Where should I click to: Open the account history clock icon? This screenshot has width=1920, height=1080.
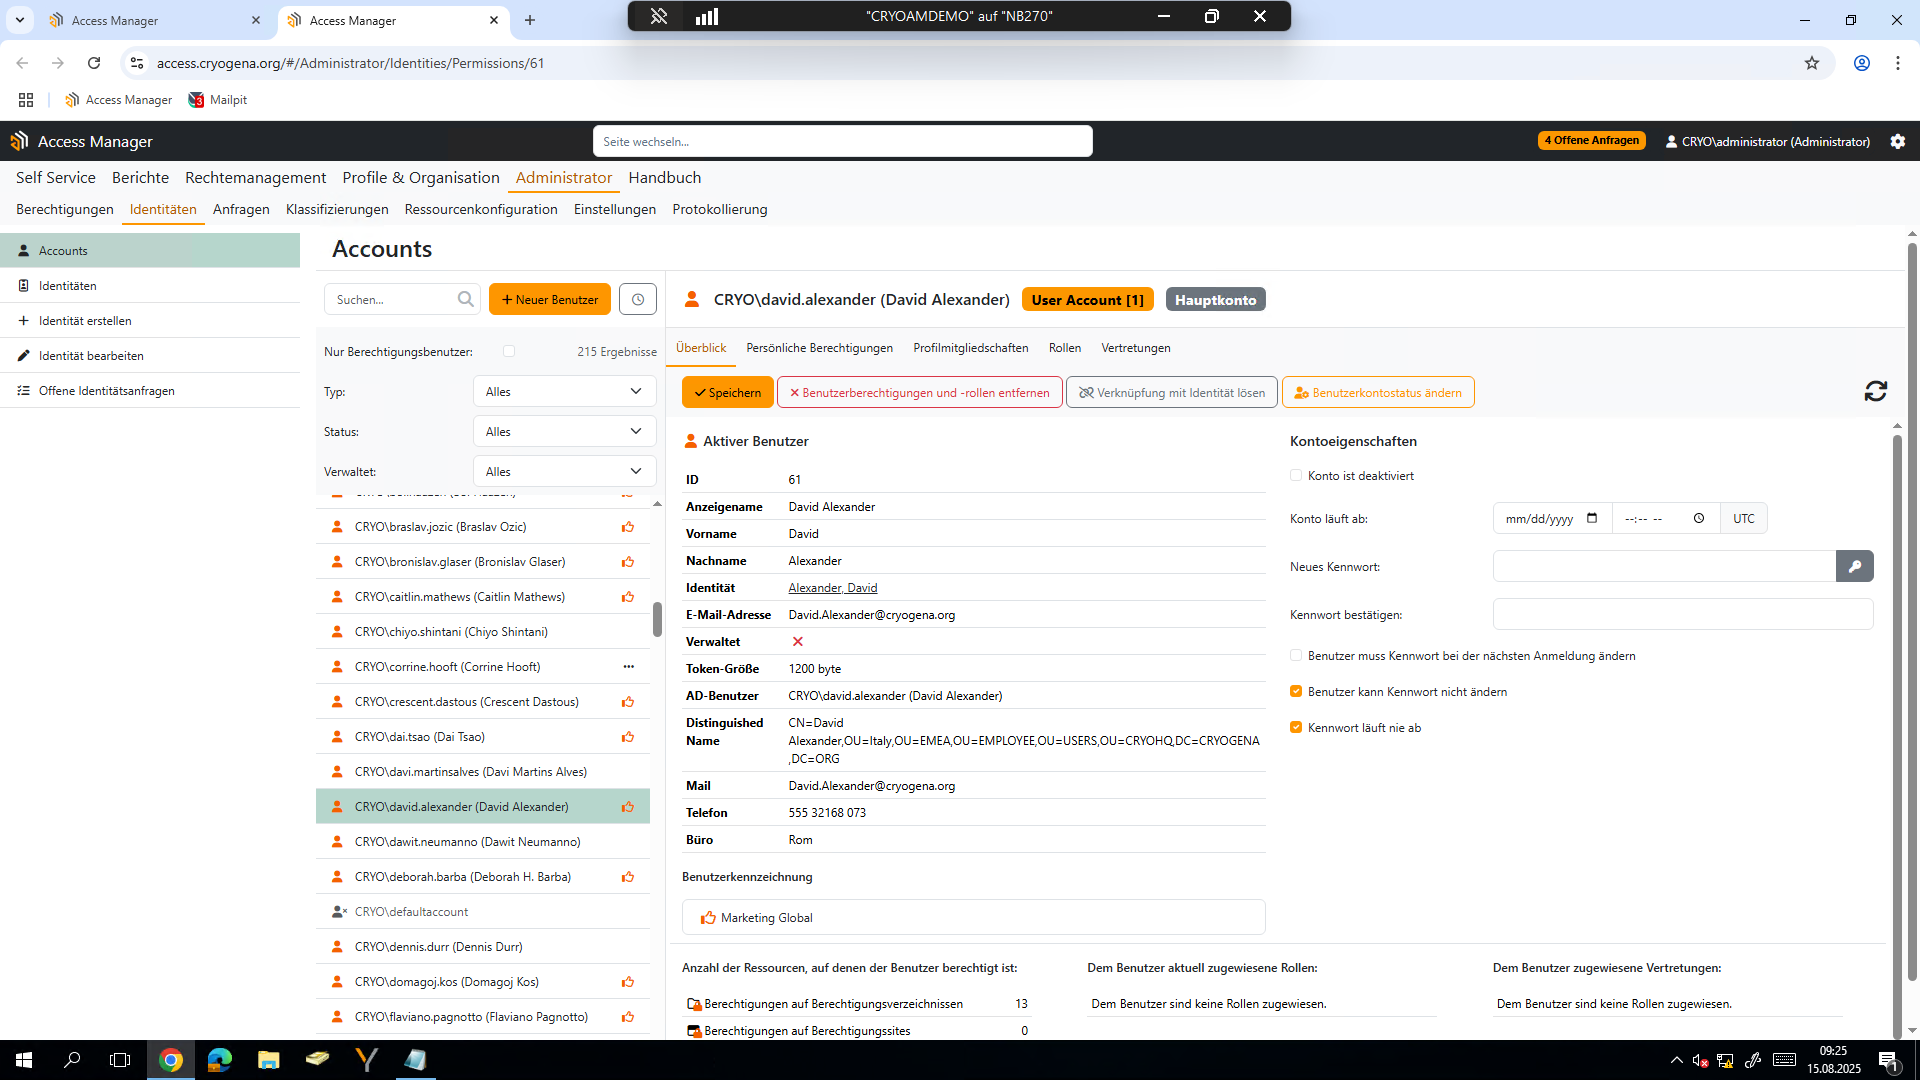637,298
